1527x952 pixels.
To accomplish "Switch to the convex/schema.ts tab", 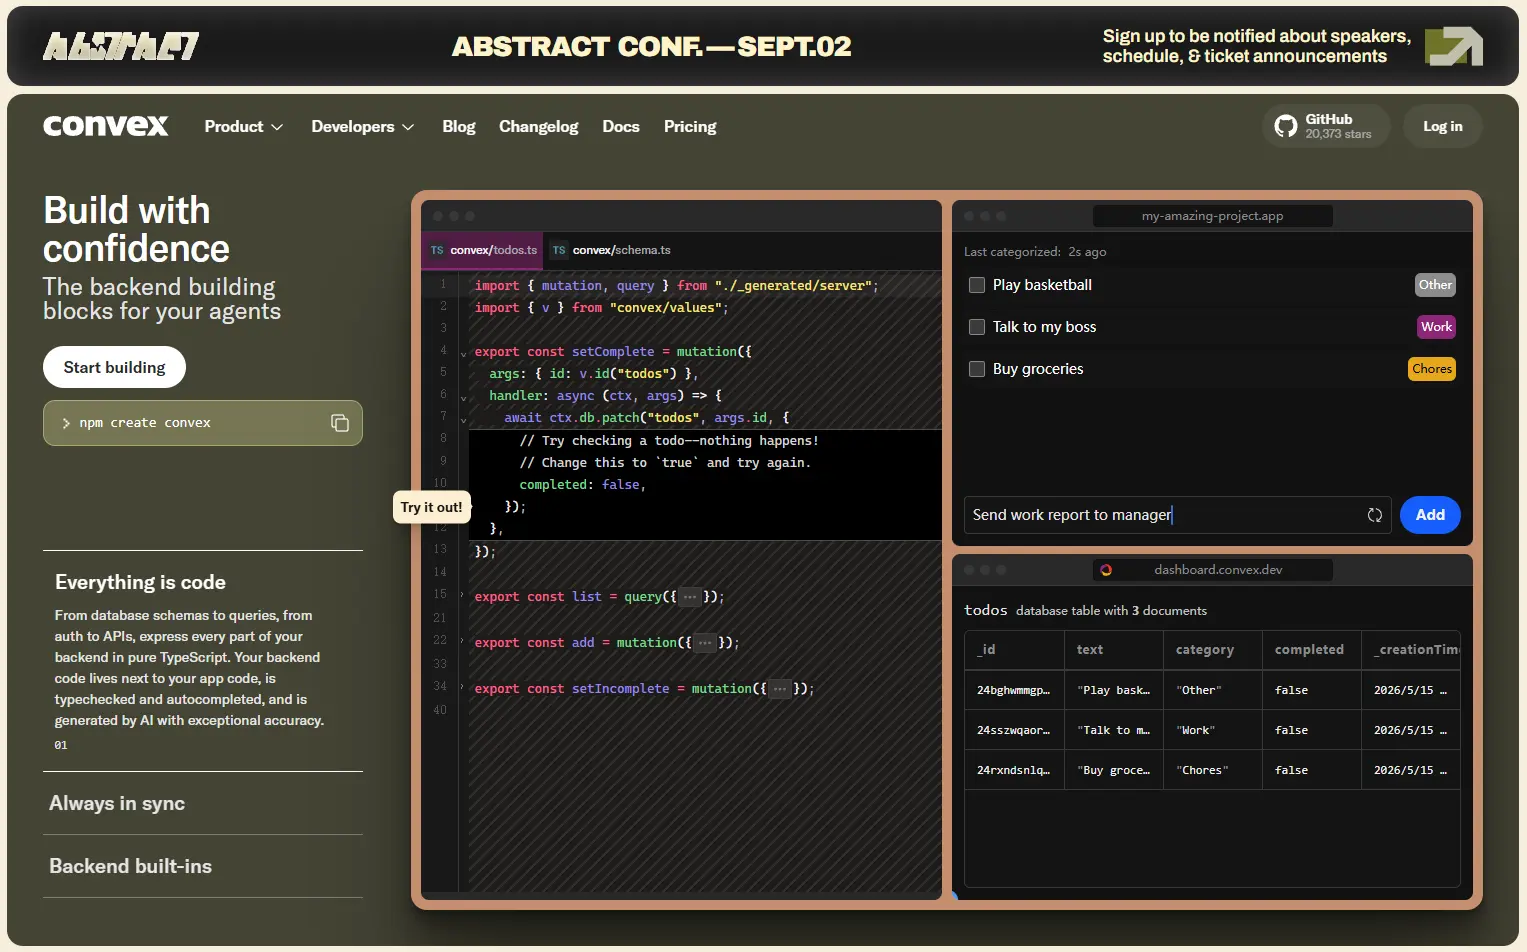I will pos(611,250).
